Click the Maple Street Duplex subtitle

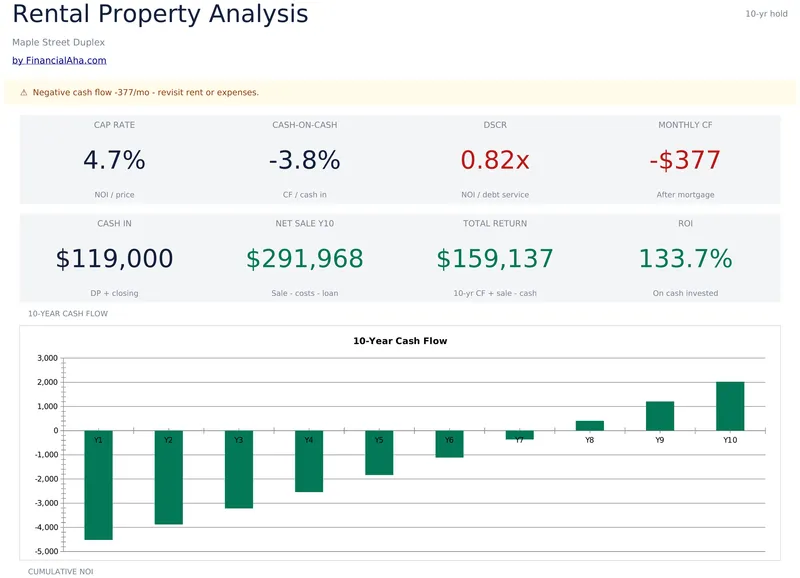pyautogui.click(x=59, y=42)
